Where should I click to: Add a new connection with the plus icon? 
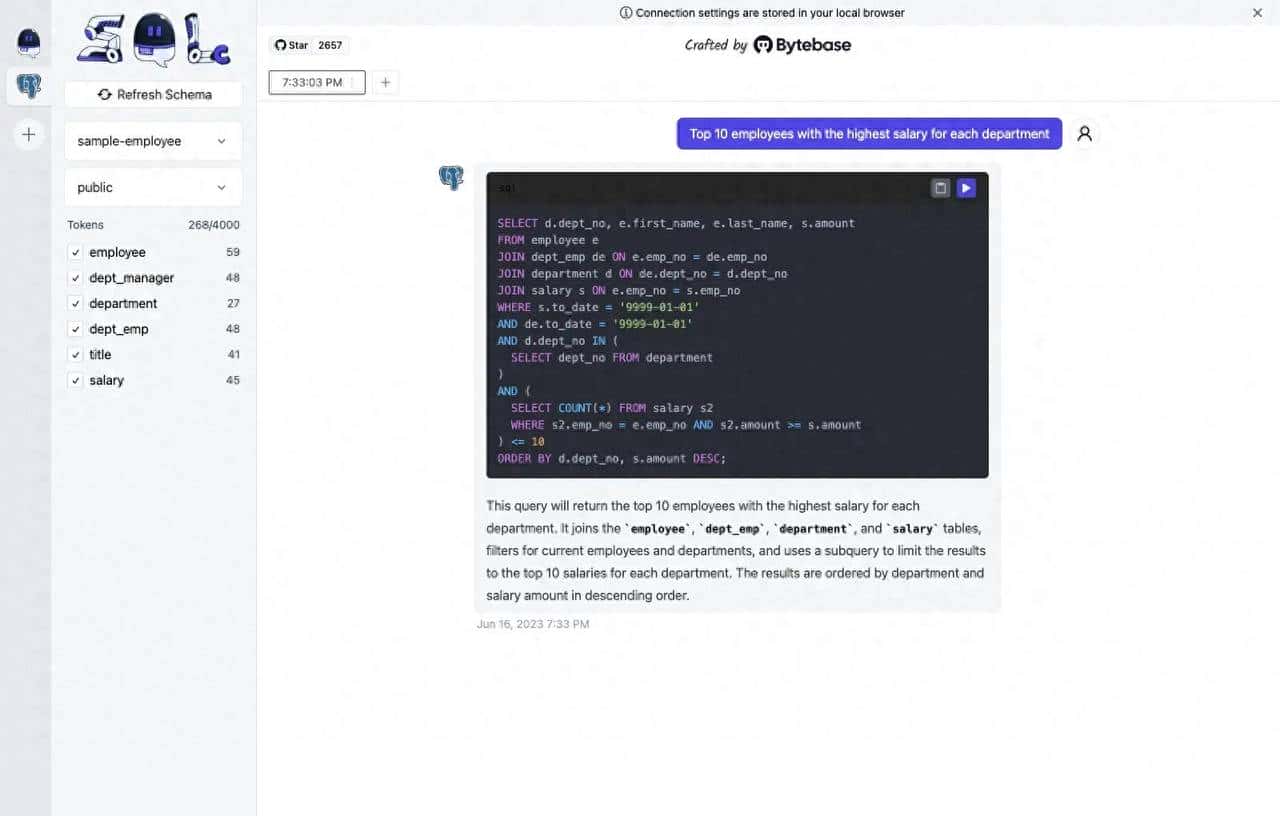pos(29,134)
